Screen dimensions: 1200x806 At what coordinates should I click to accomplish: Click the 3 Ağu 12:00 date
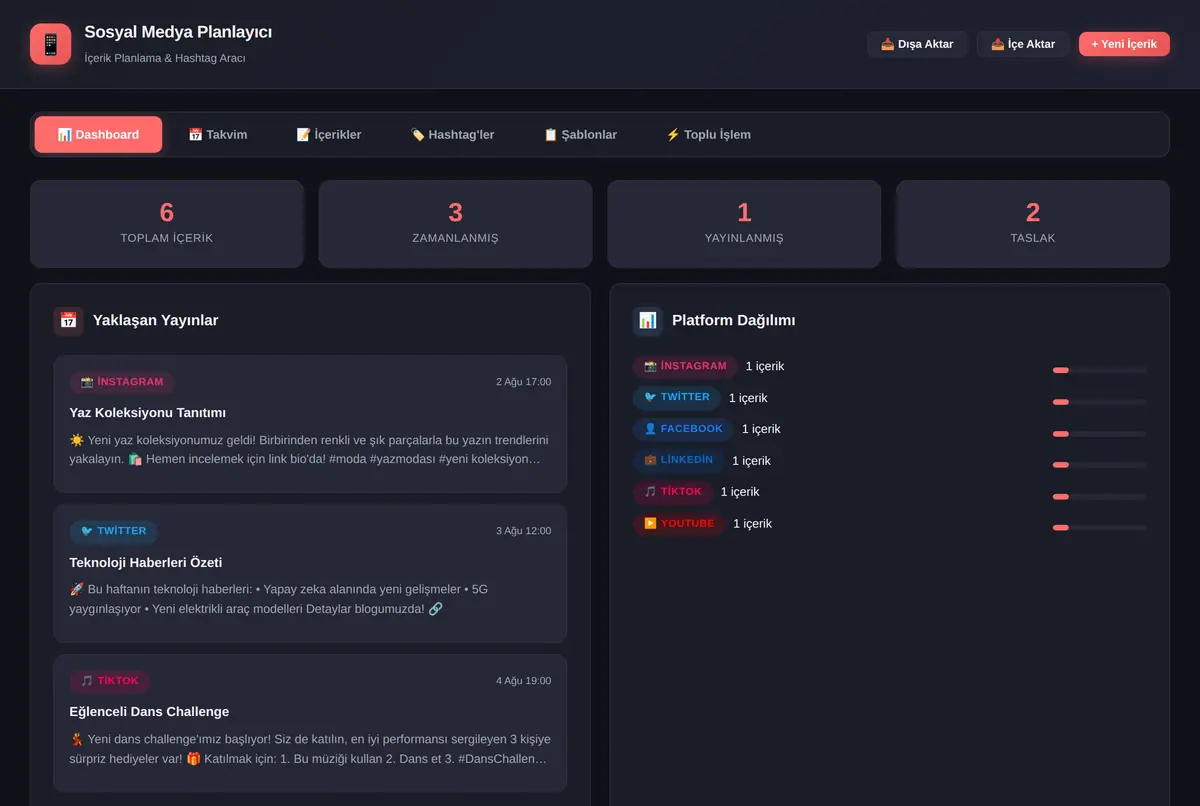tap(523, 531)
